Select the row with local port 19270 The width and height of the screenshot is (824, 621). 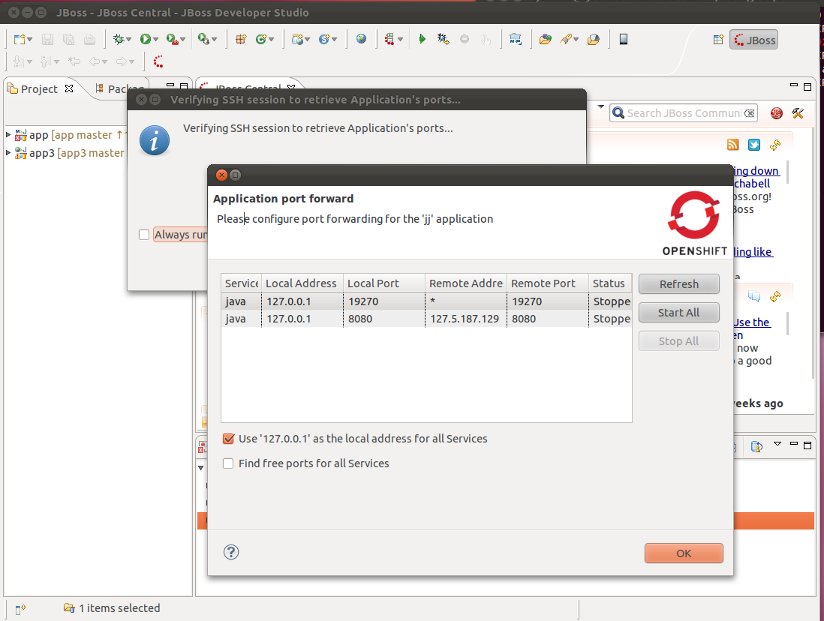click(426, 302)
